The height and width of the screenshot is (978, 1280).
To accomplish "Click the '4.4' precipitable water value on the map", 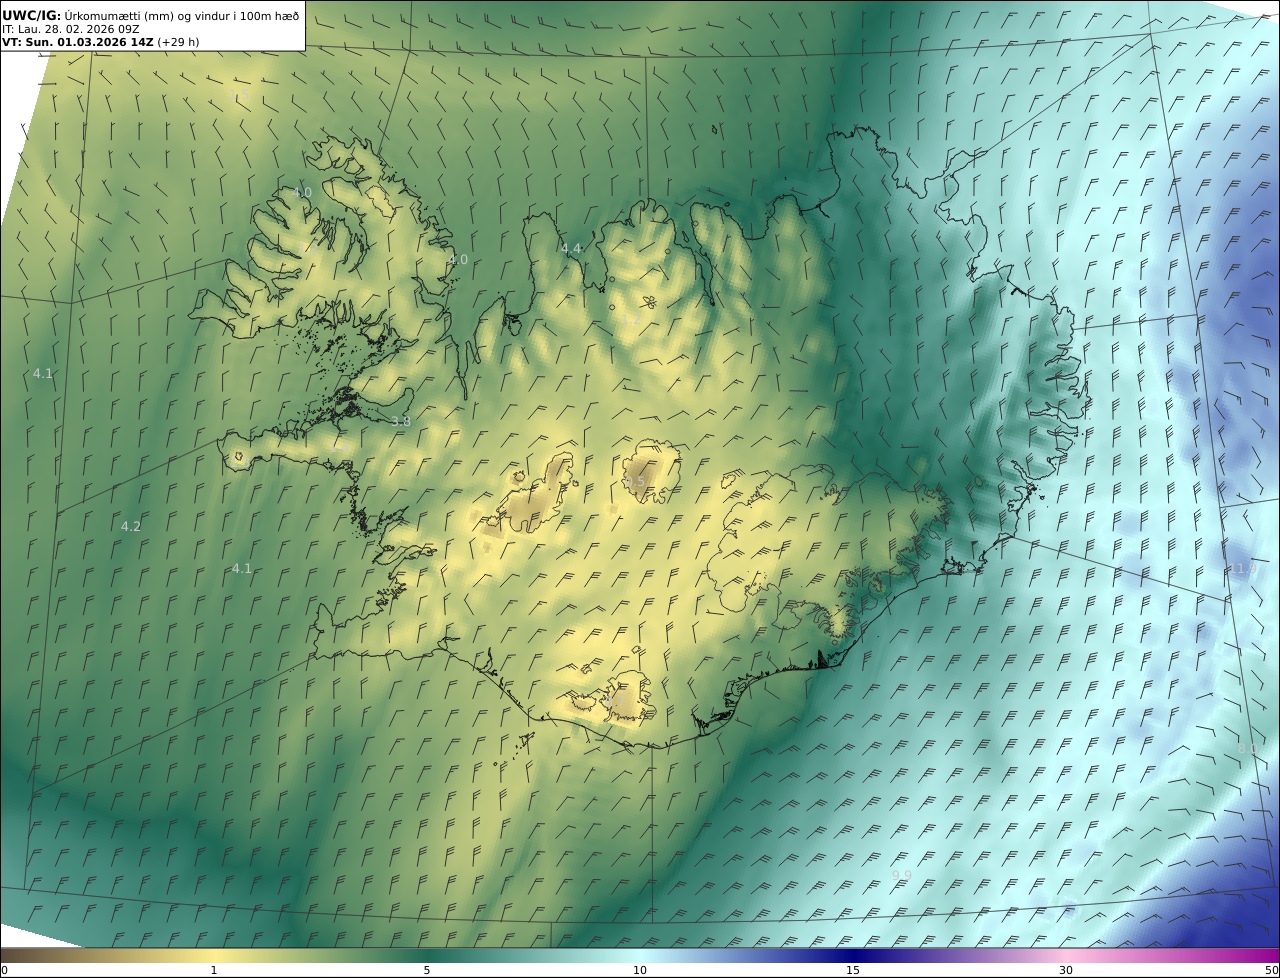I will (x=571, y=248).
